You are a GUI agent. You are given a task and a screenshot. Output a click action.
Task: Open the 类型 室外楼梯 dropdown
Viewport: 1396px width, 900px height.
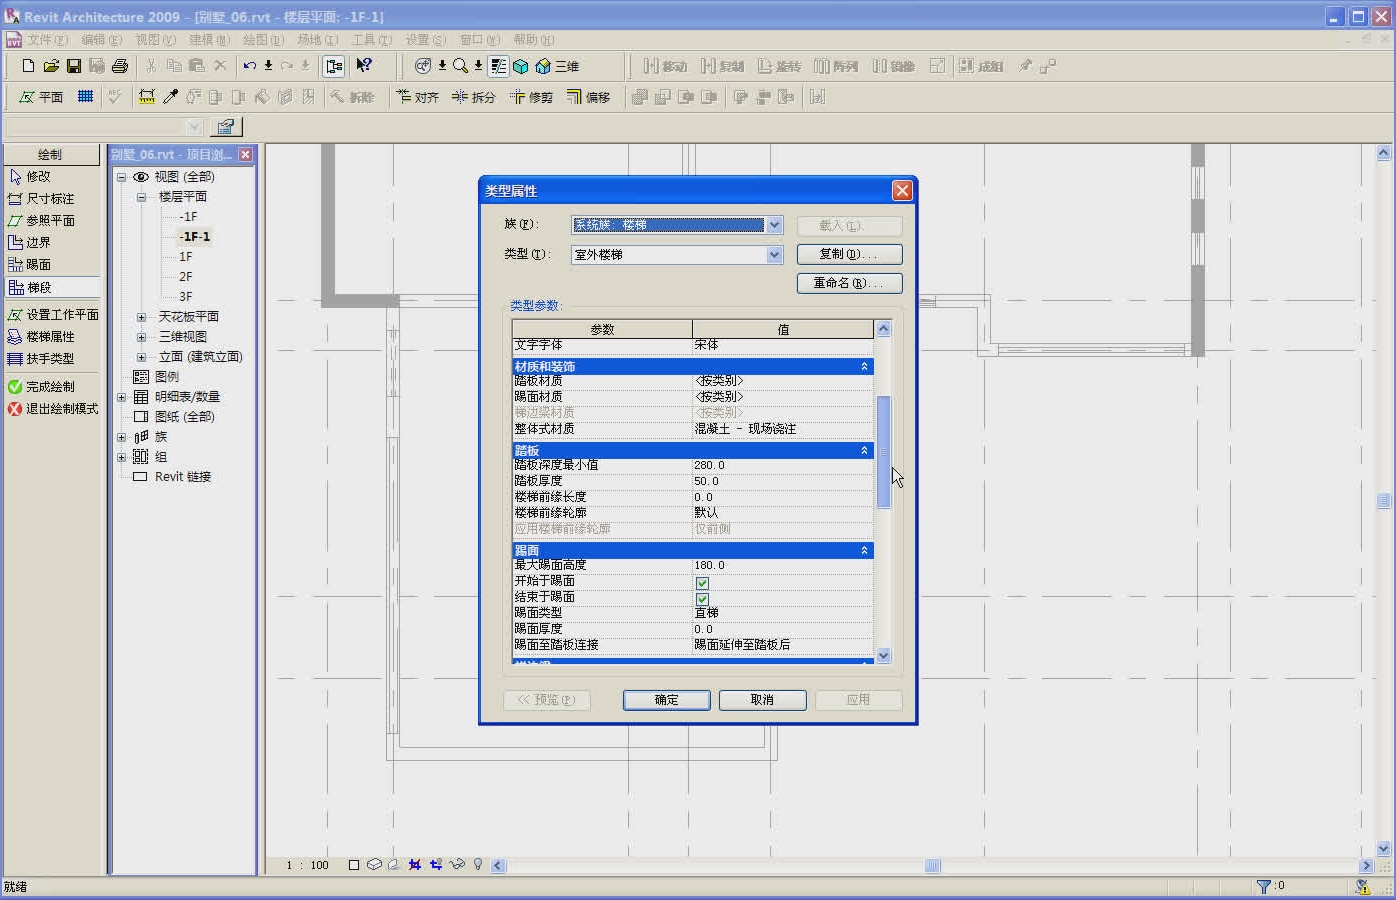(x=774, y=255)
